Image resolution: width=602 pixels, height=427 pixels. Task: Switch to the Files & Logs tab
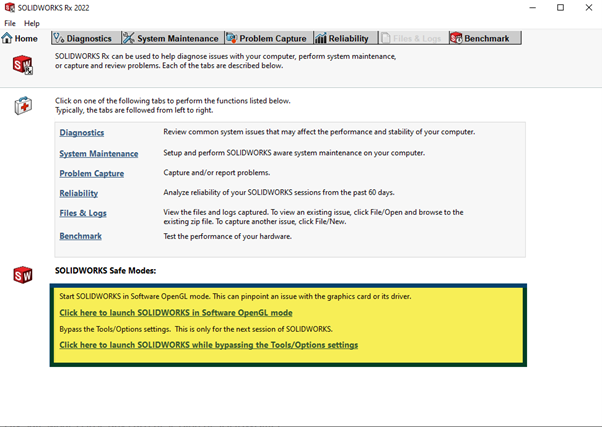412,39
